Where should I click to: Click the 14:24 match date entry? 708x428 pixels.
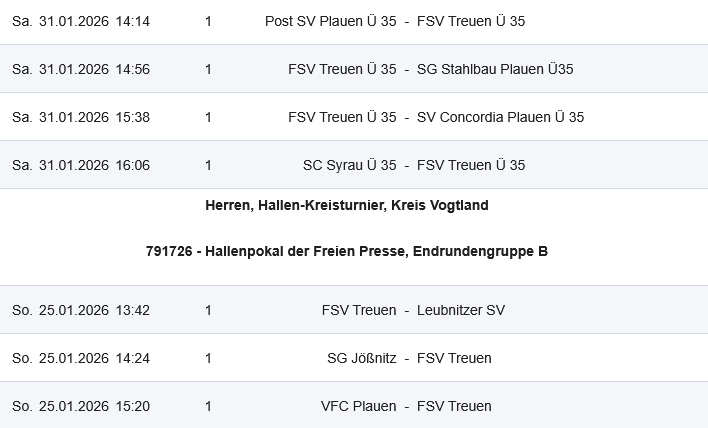pos(81,358)
